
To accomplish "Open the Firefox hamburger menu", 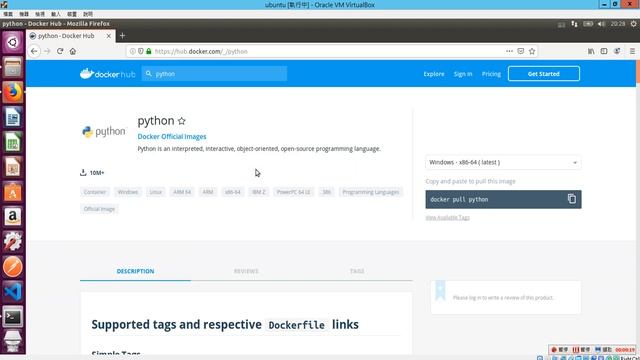I will pos(632,51).
